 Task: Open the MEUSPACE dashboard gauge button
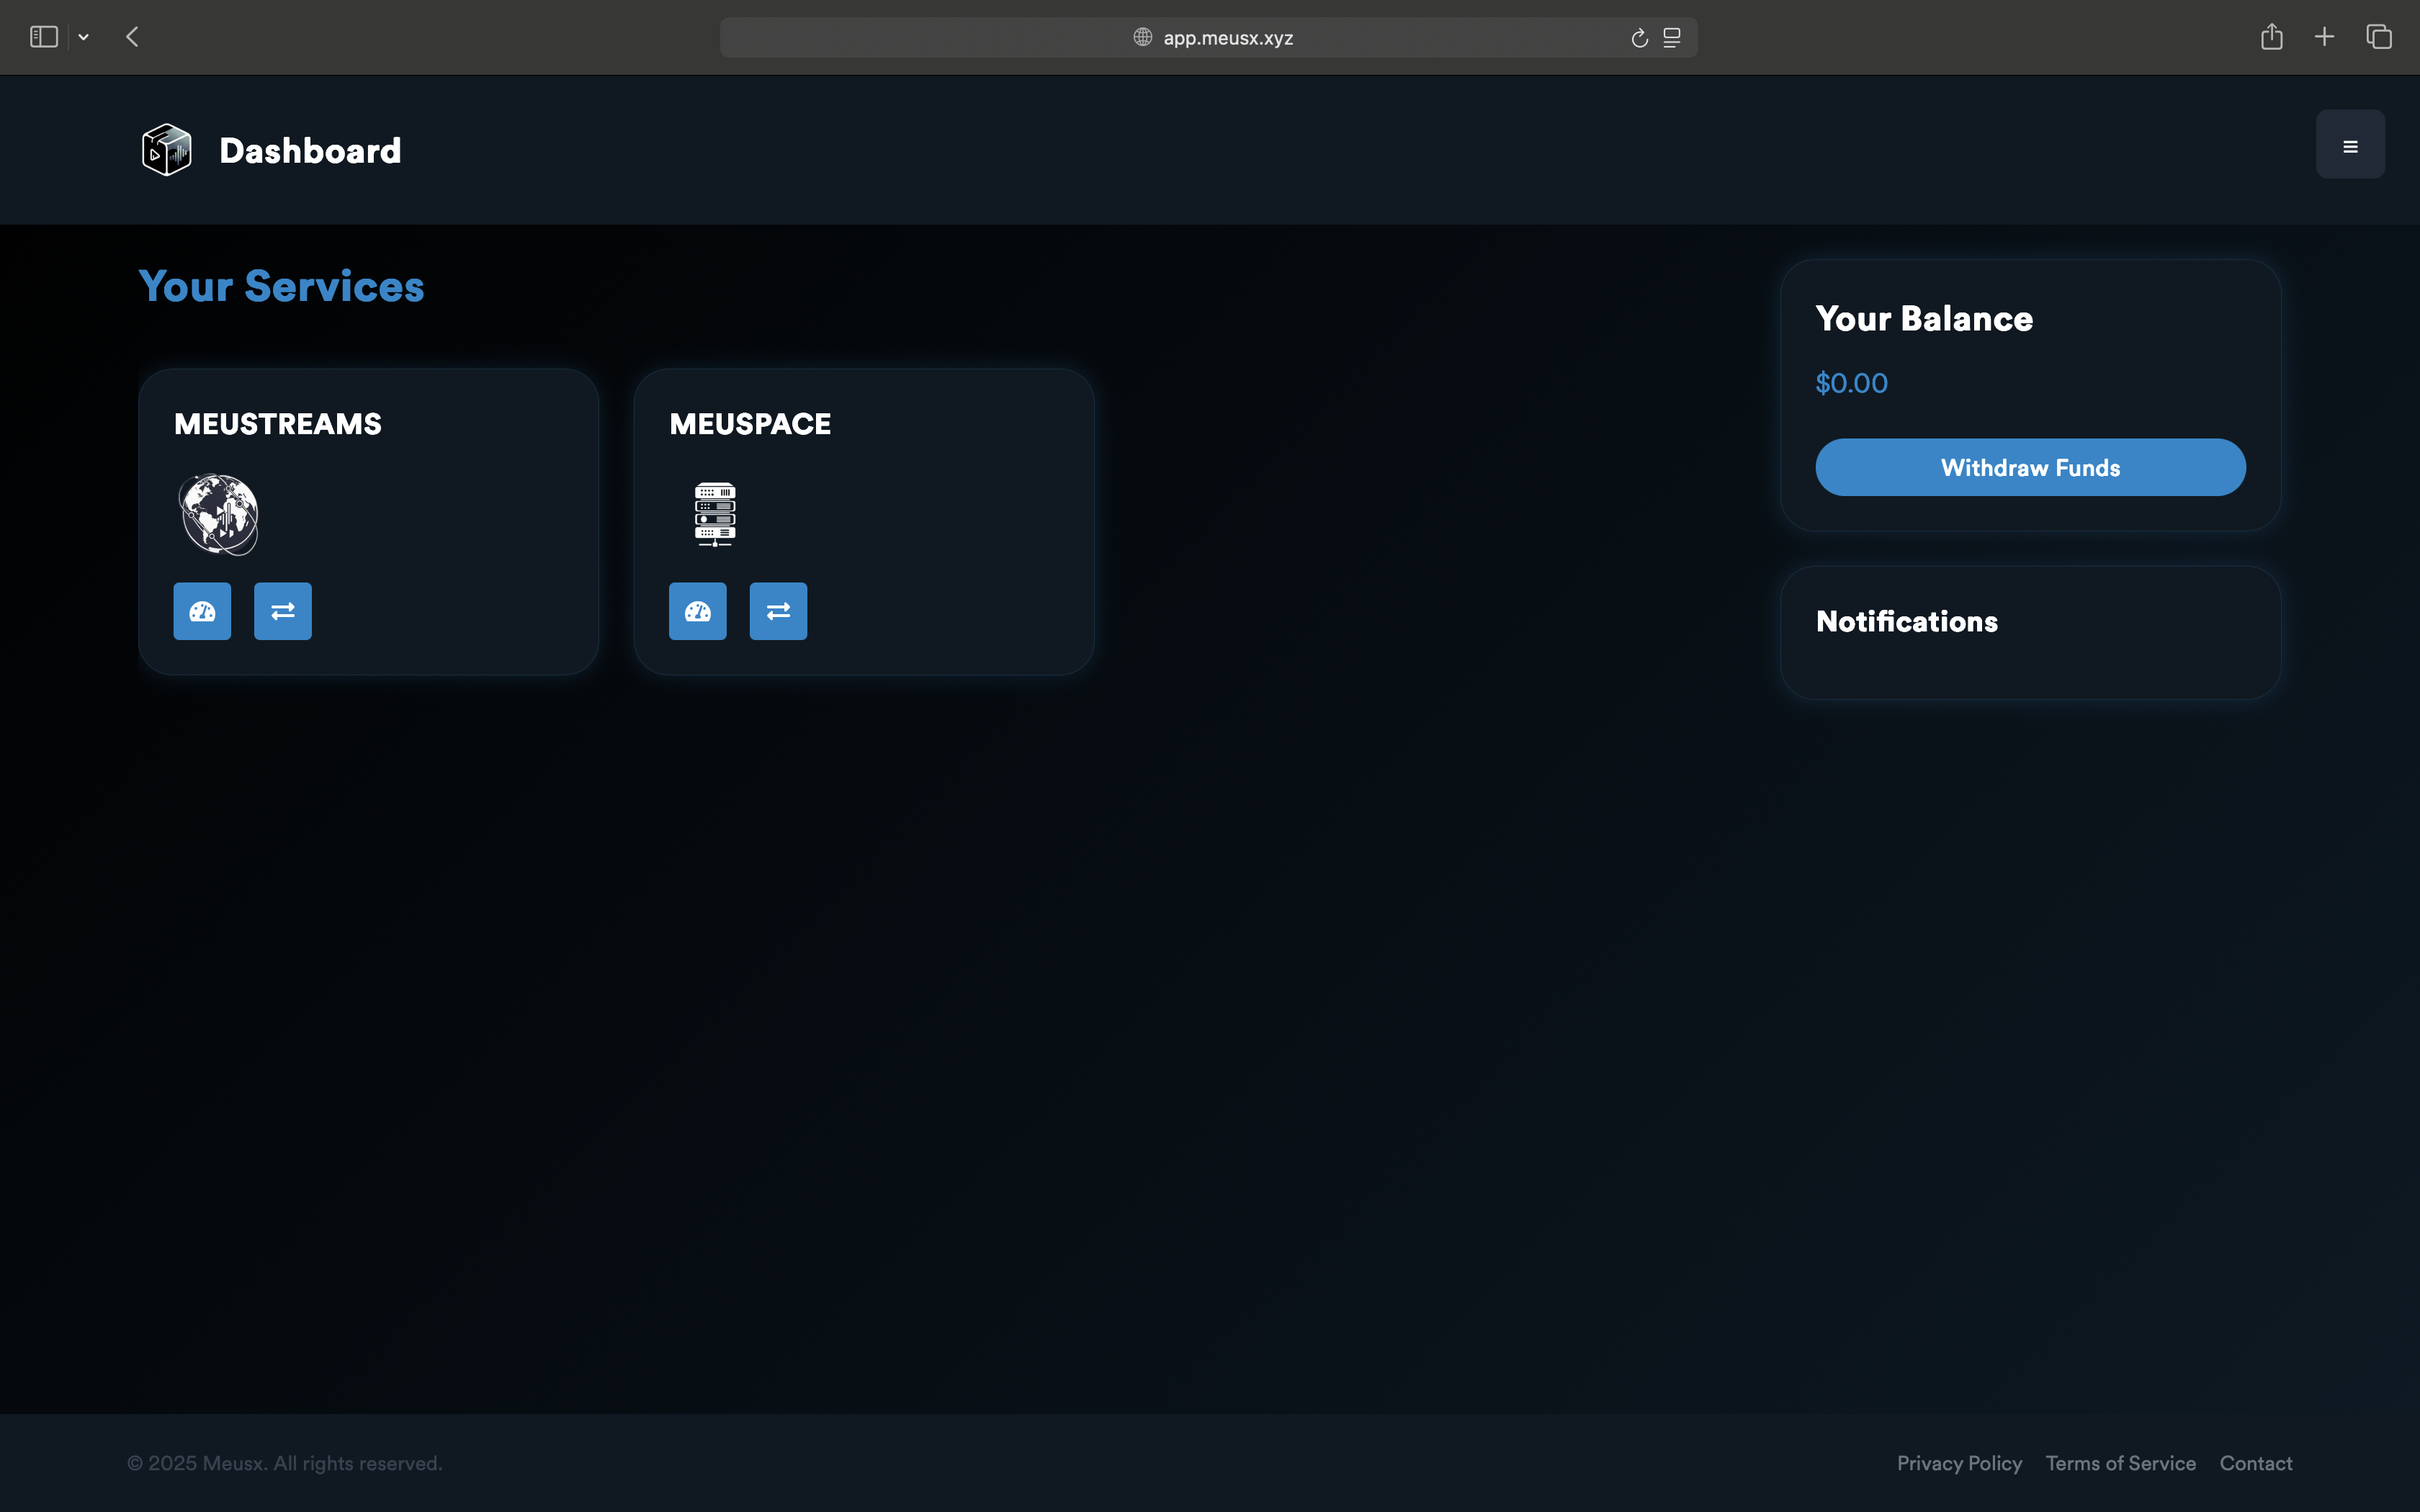tap(698, 611)
